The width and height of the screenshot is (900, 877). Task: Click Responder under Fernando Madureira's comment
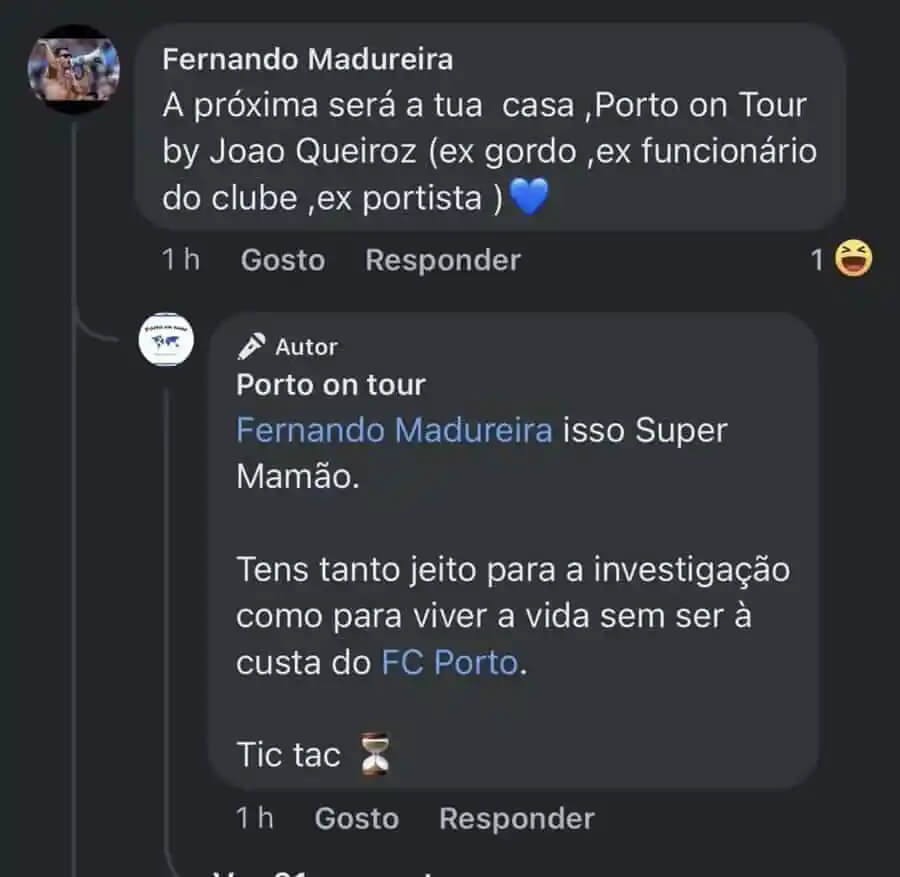click(x=443, y=260)
